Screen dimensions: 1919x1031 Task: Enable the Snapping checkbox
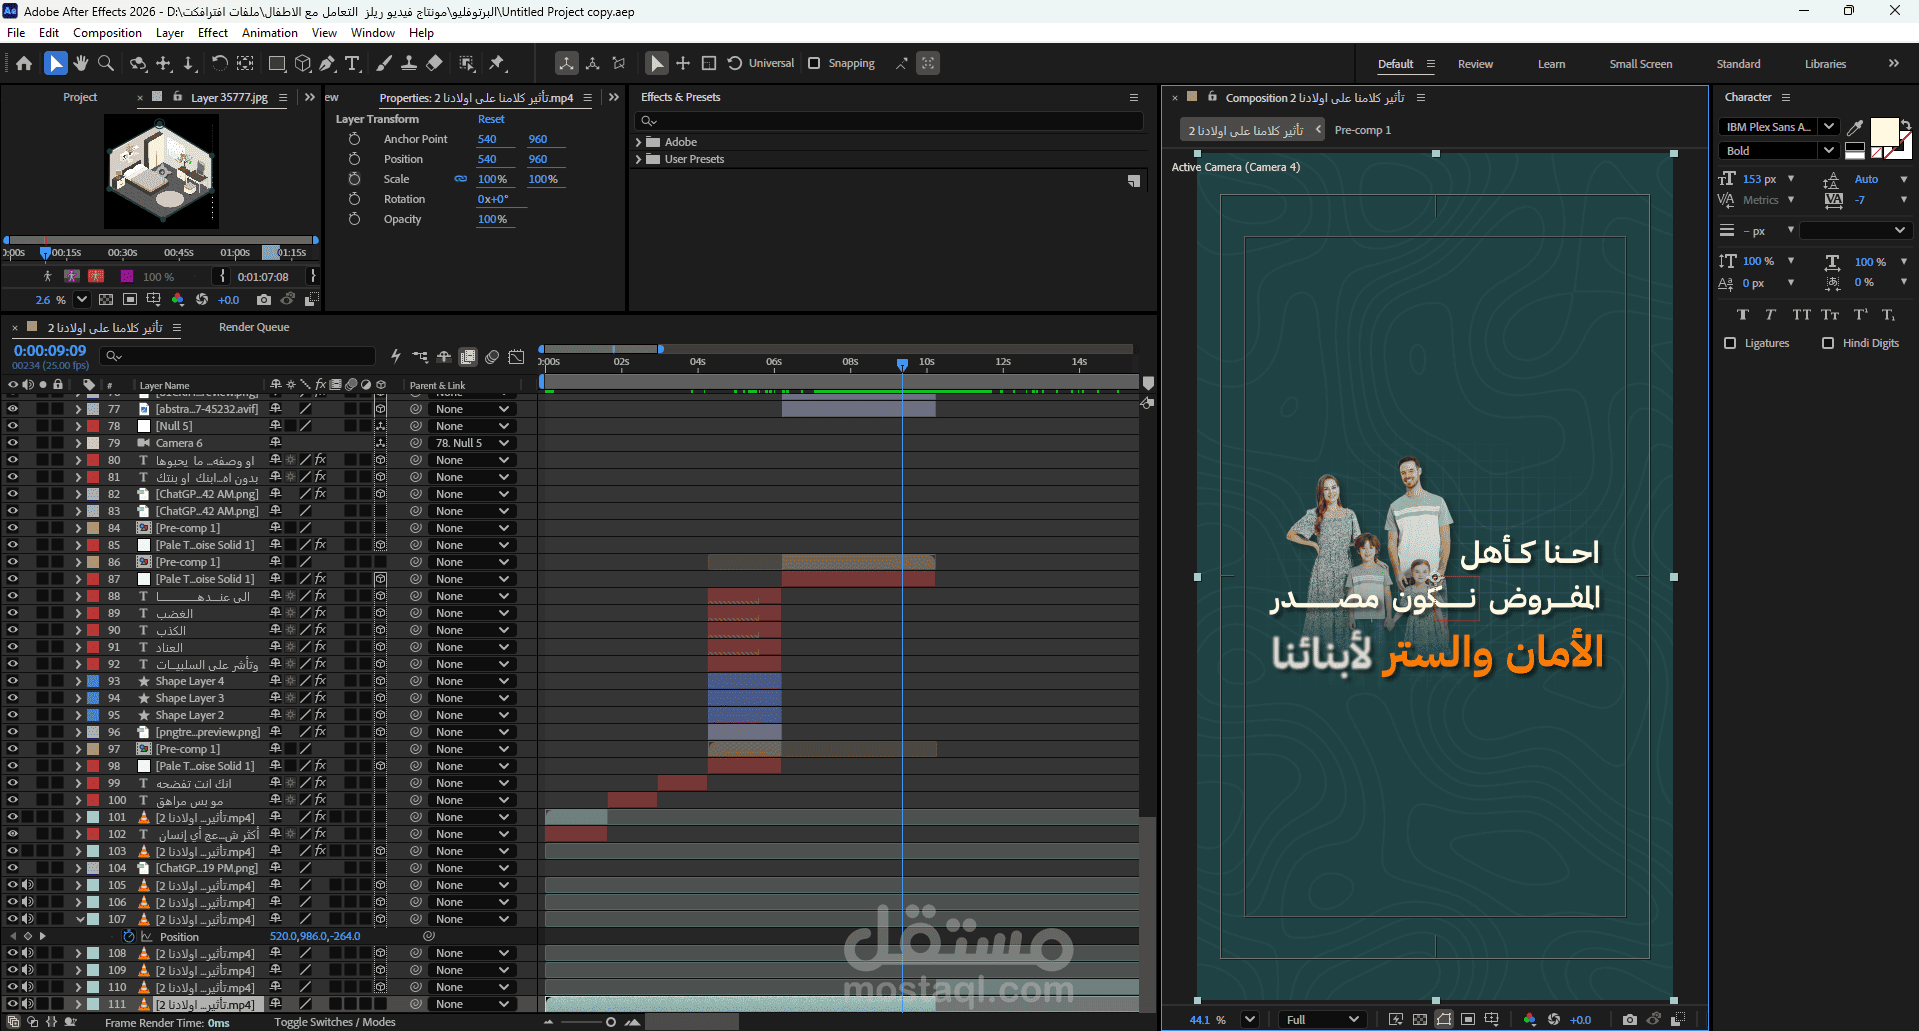tap(814, 63)
